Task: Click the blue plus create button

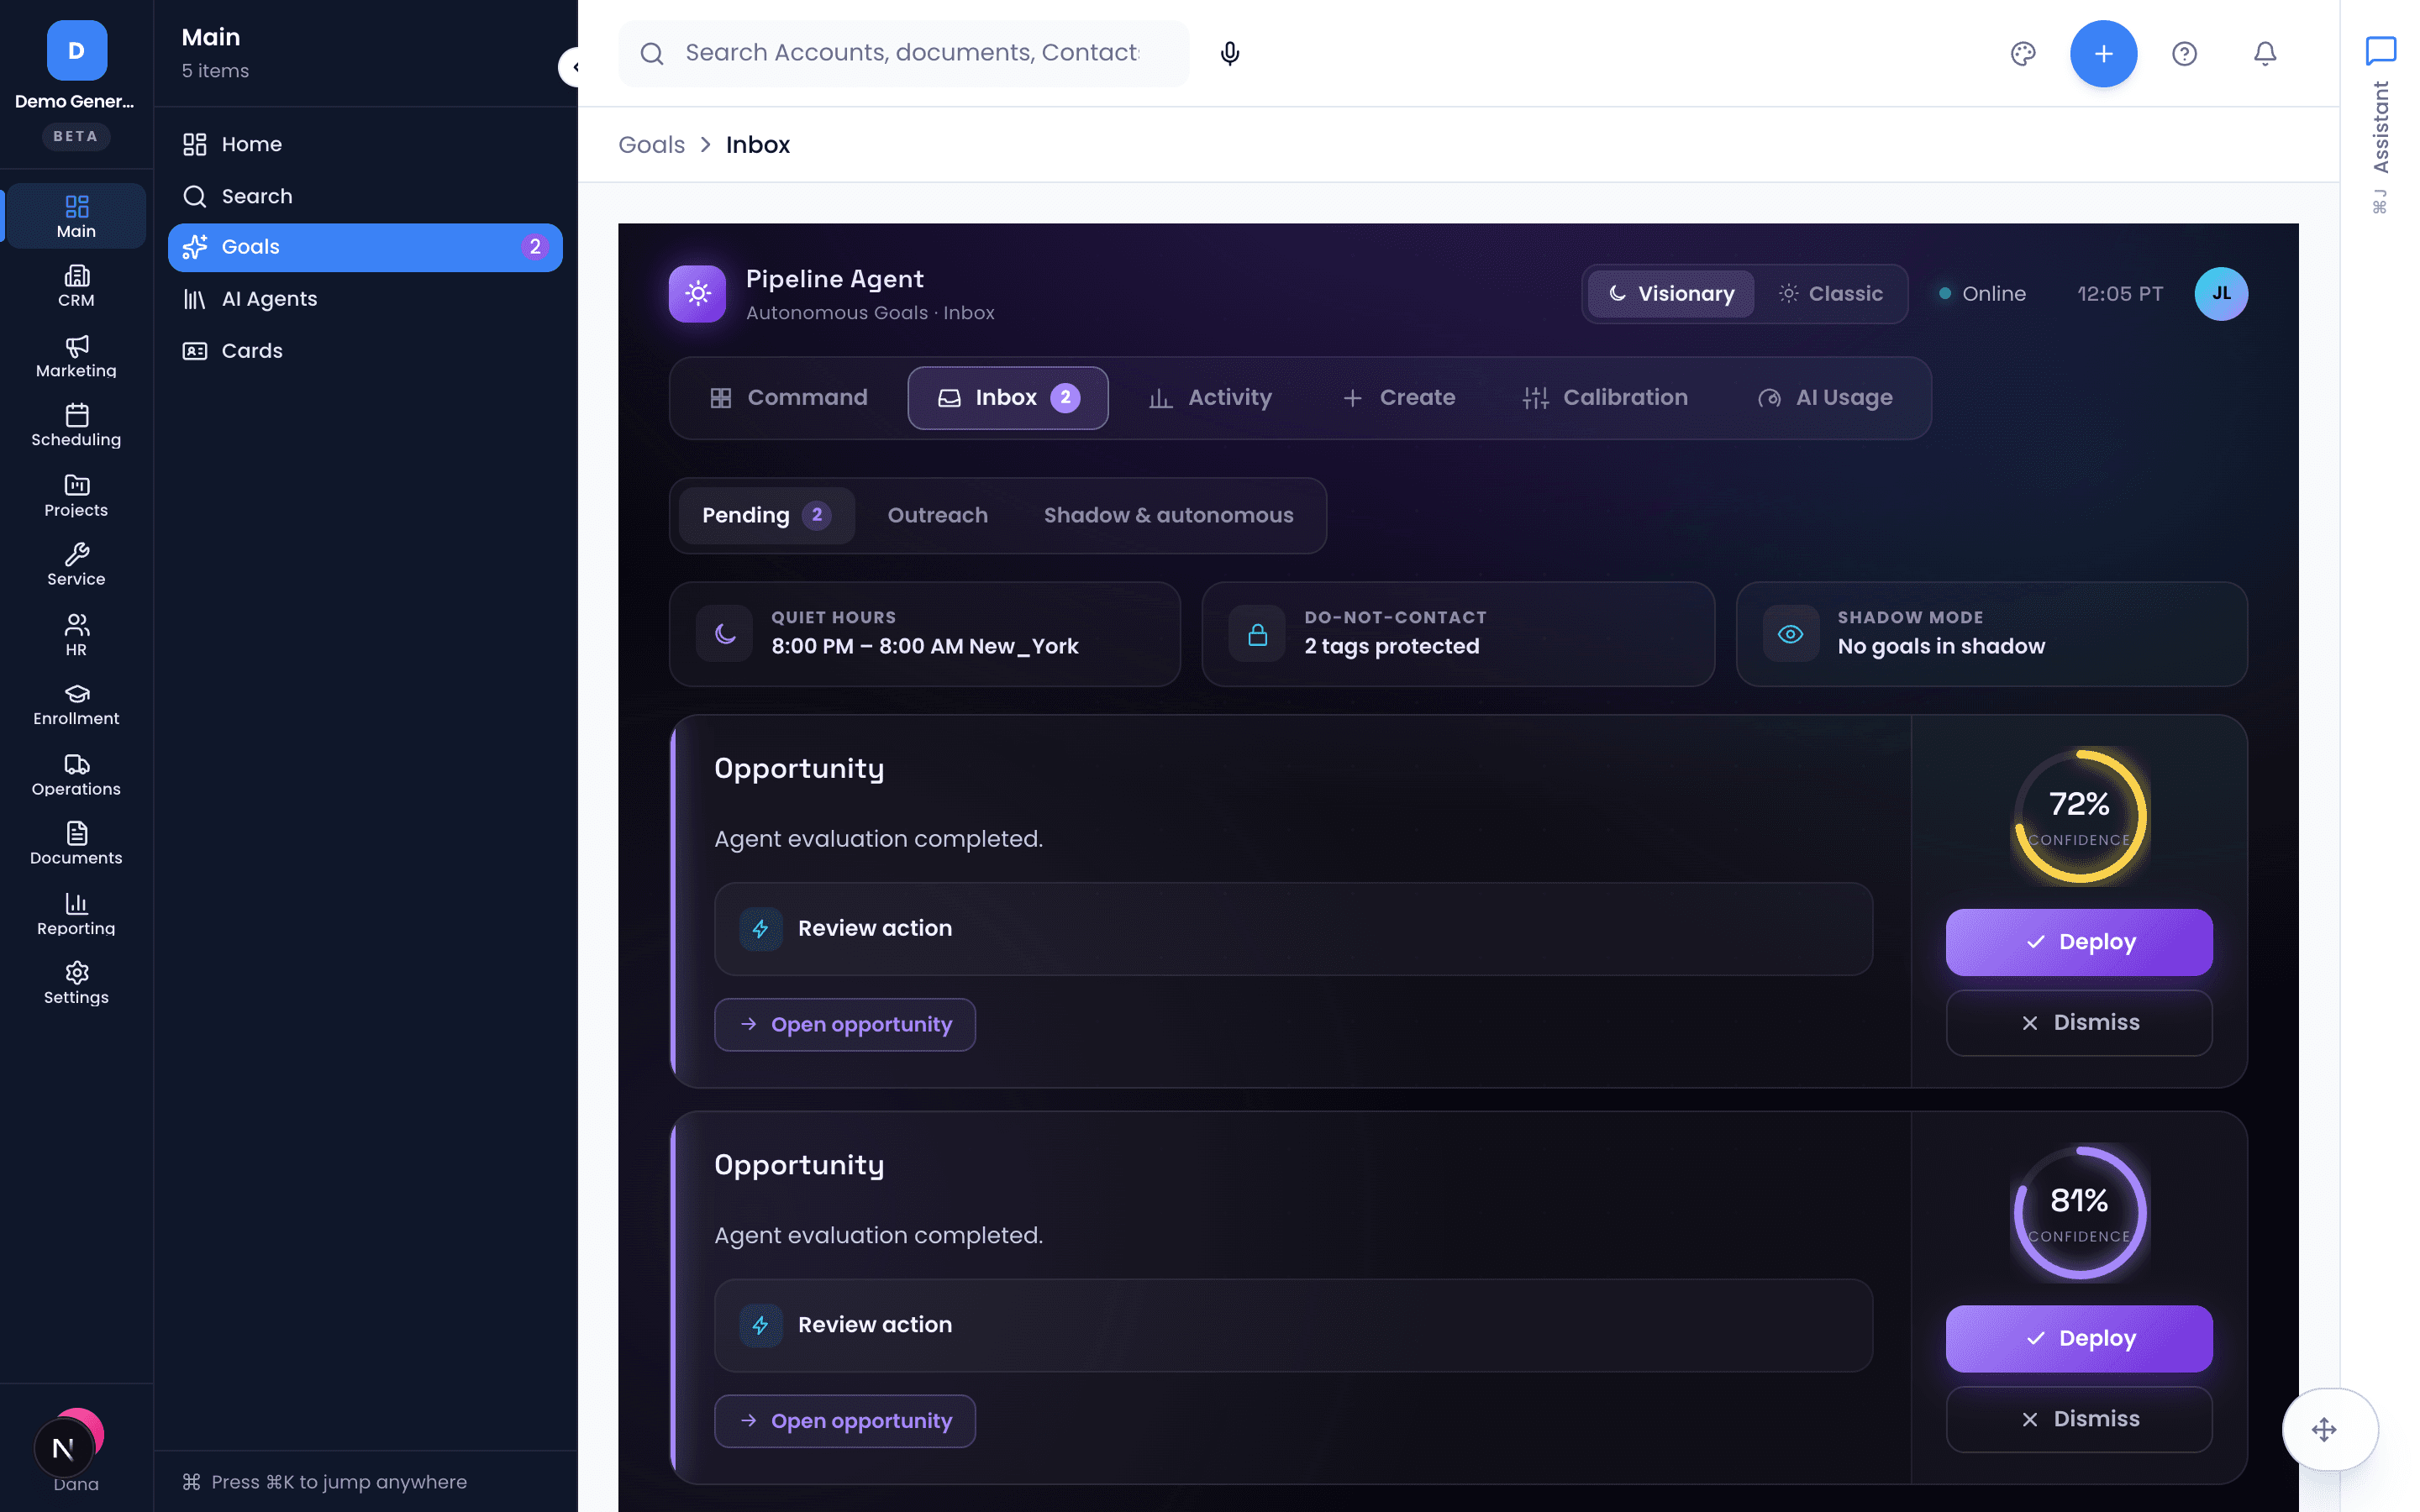Action: pos(2103,53)
